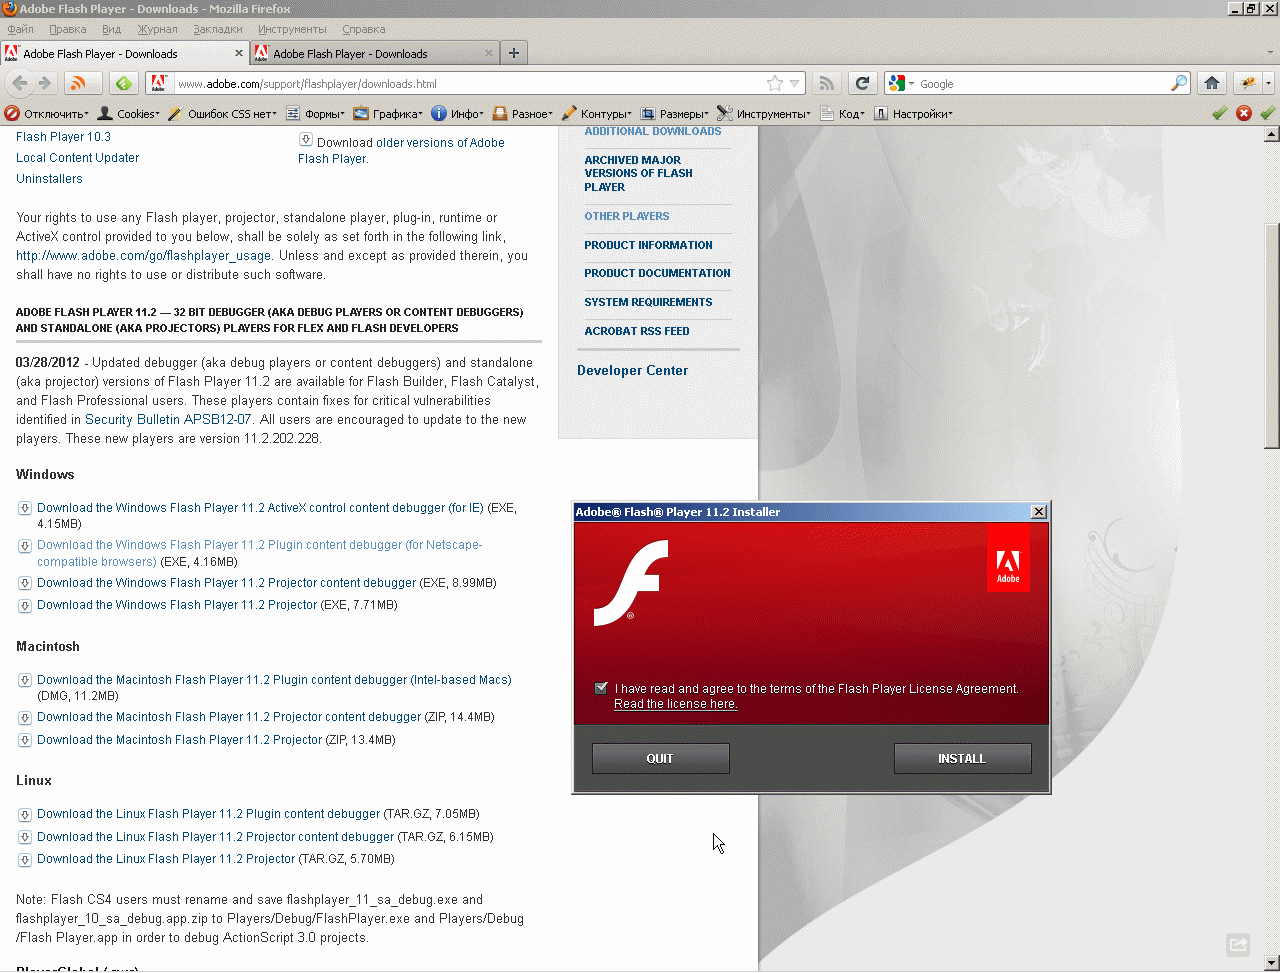
Task: Click download icon beside Windows Projector 7.71MB
Action: coord(25,605)
